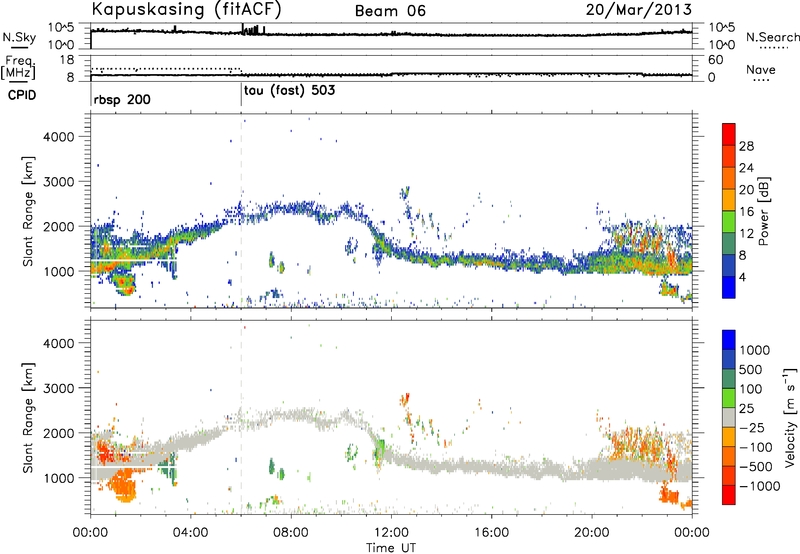Click the green echo patch near 07:00 in power panel

pyautogui.click(x=272, y=260)
